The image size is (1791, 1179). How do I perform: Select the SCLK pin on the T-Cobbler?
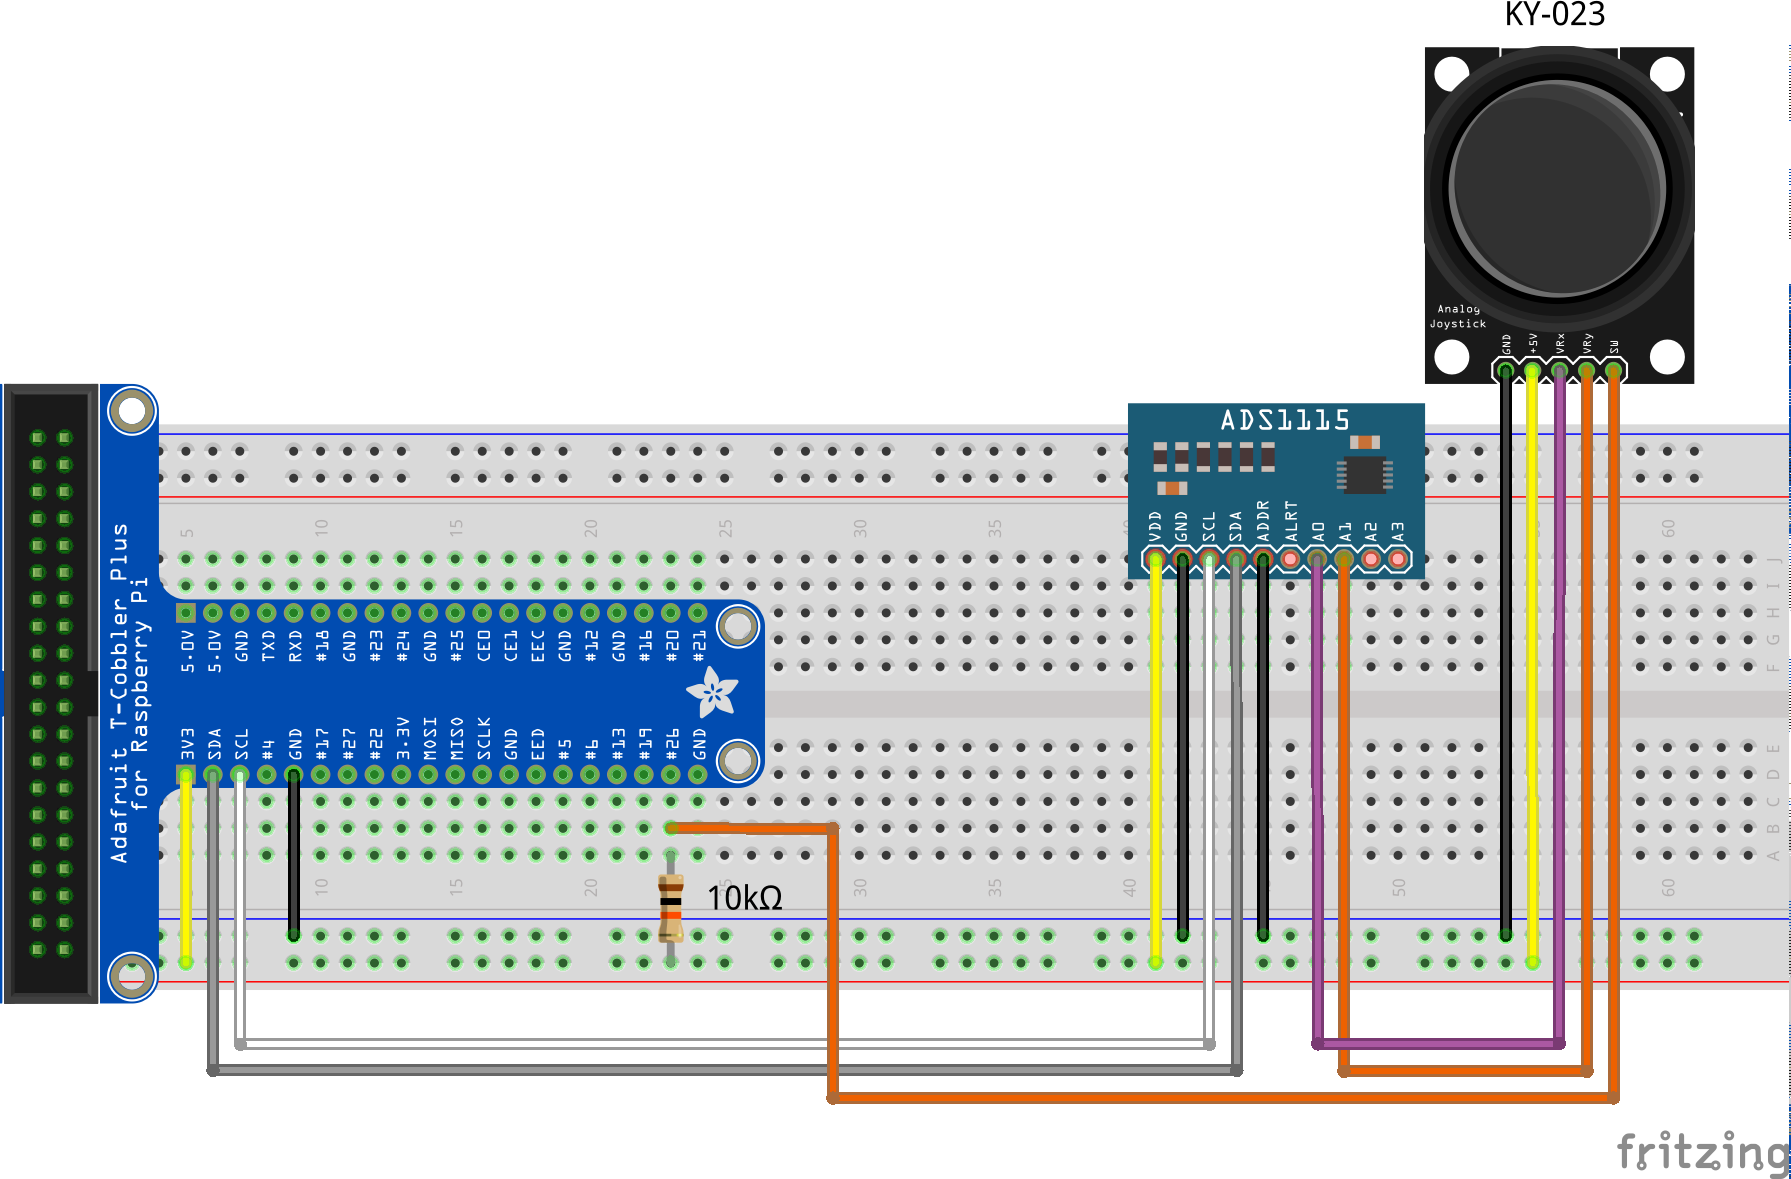483,774
